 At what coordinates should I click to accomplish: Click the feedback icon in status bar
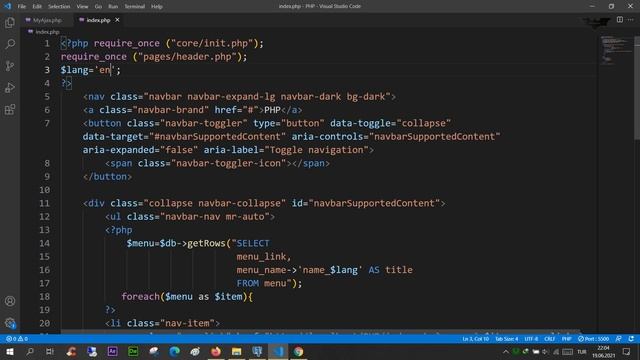[618, 339]
